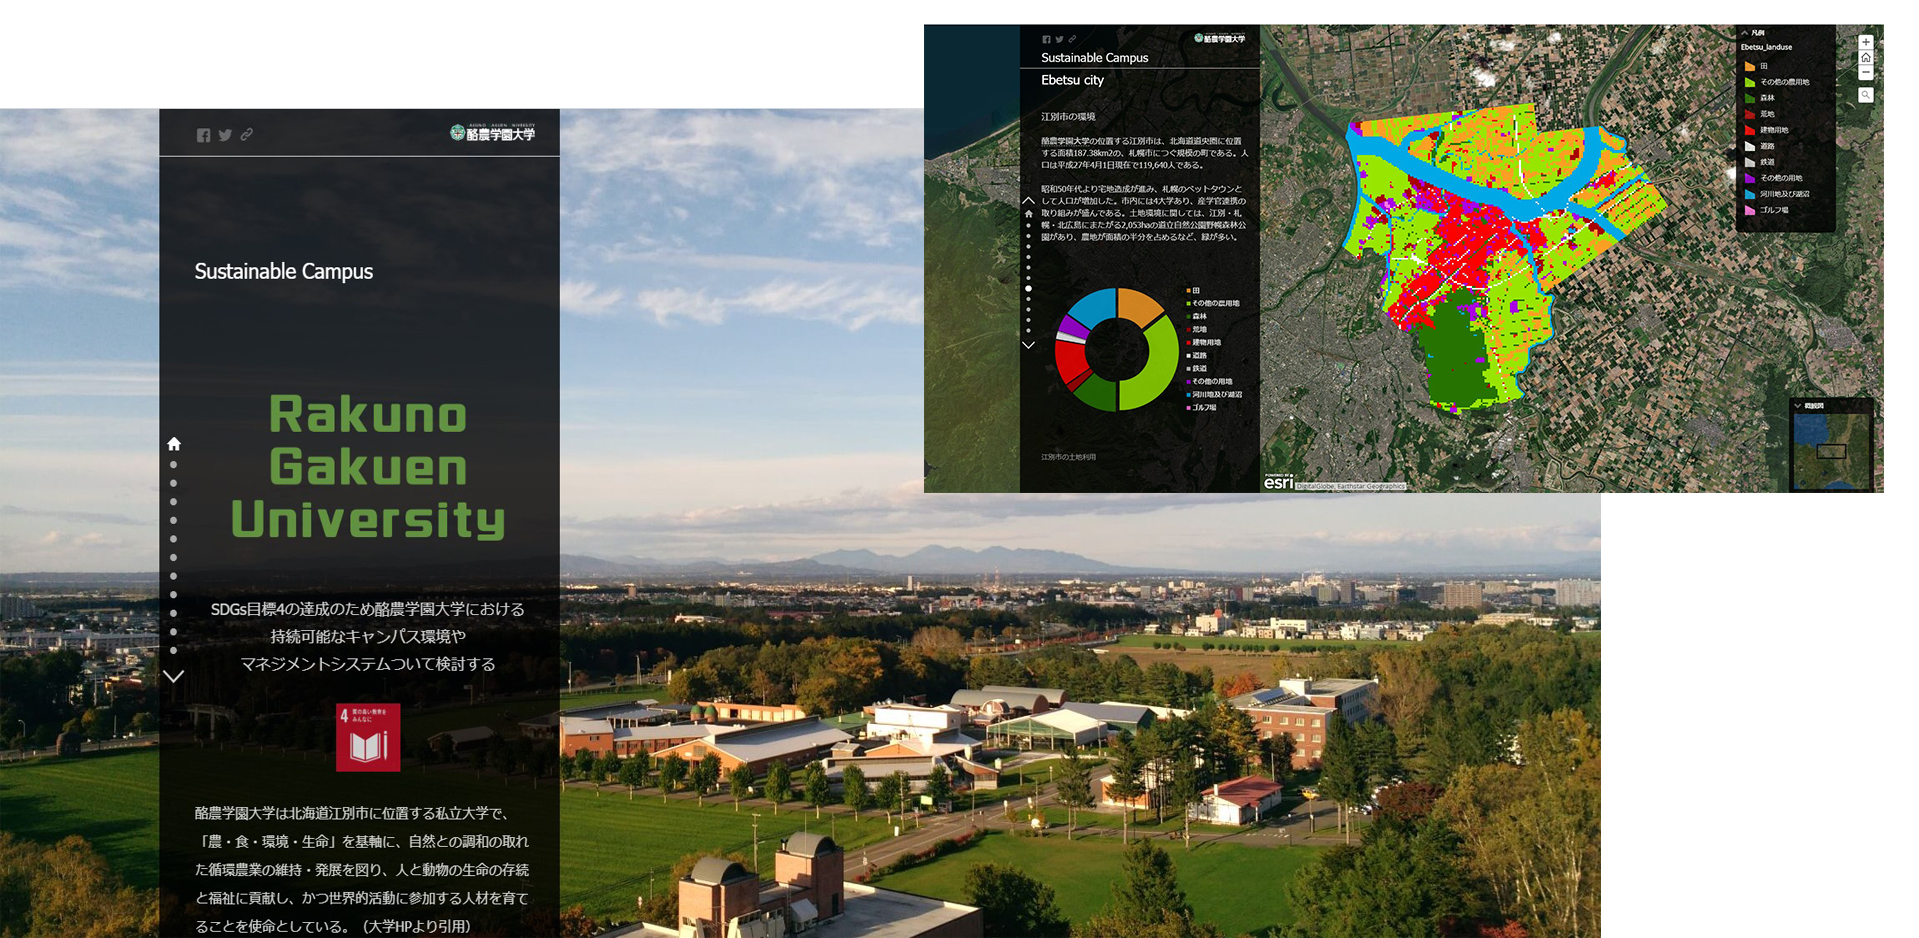The height and width of the screenshot is (938, 1919).
Task: Zoom out on the map
Action: [1866, 72]
